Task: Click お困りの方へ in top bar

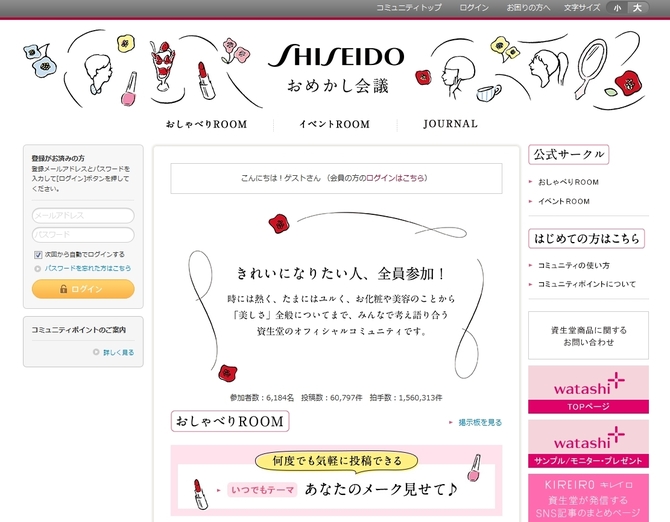Action: [x=528, y=8]
